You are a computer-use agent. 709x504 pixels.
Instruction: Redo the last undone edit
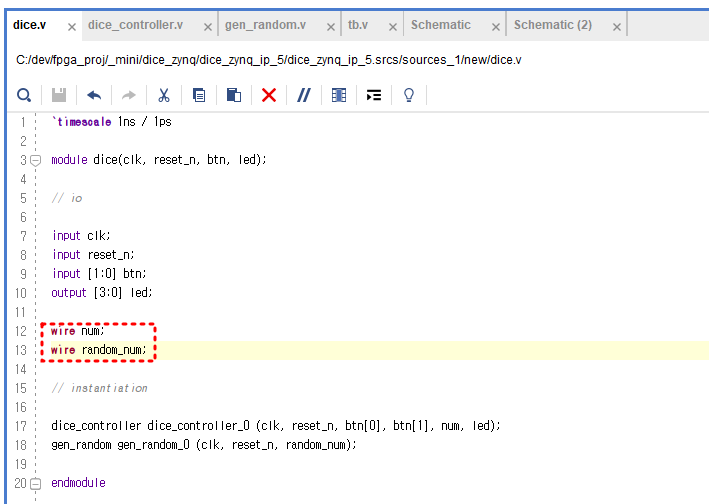(x=129, y=95)
